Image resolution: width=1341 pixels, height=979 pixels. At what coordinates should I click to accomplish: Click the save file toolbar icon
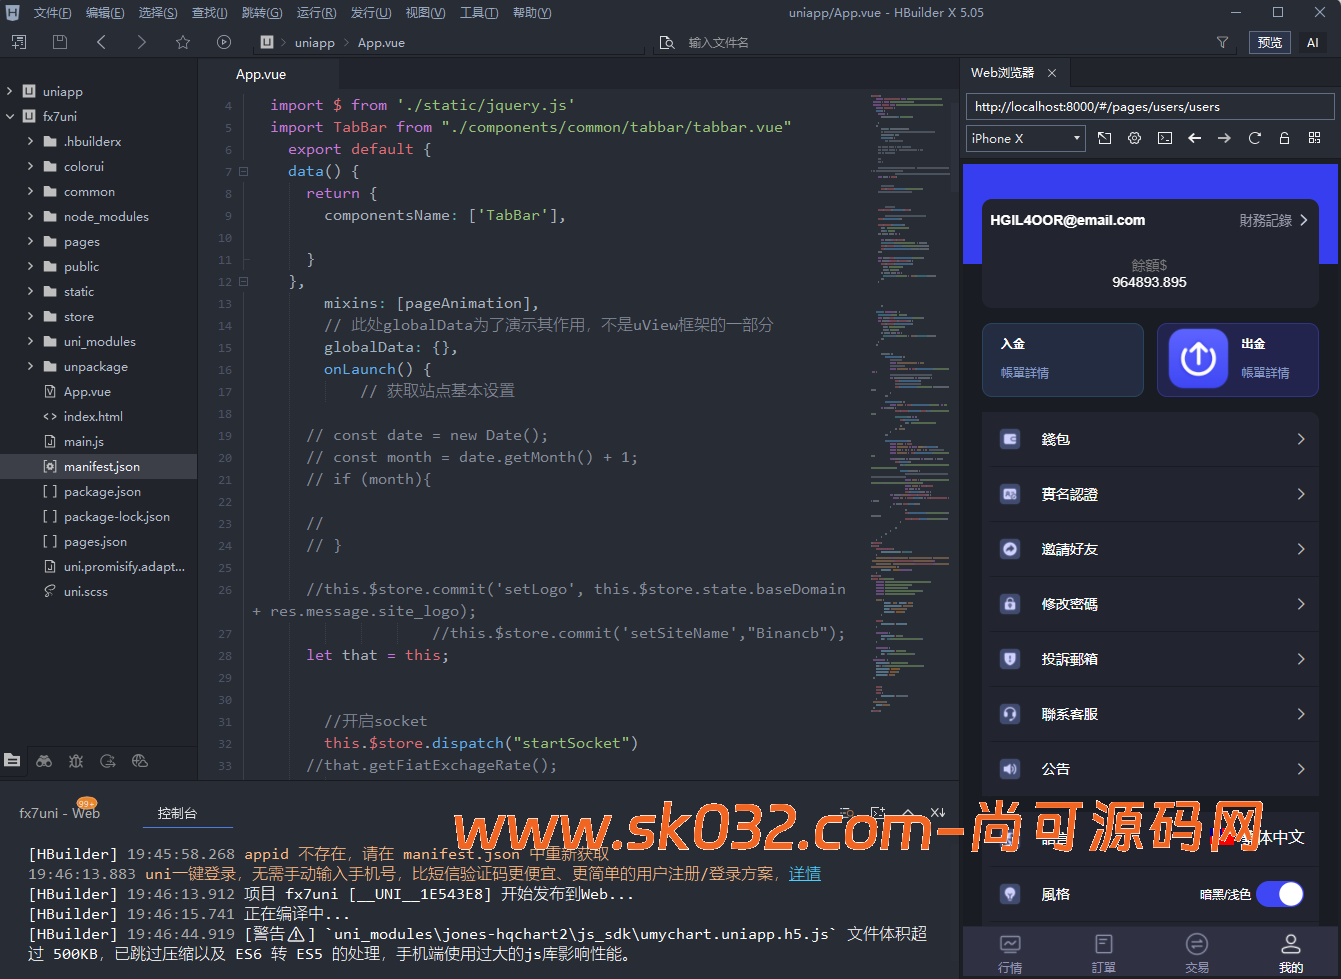[60, 42]
